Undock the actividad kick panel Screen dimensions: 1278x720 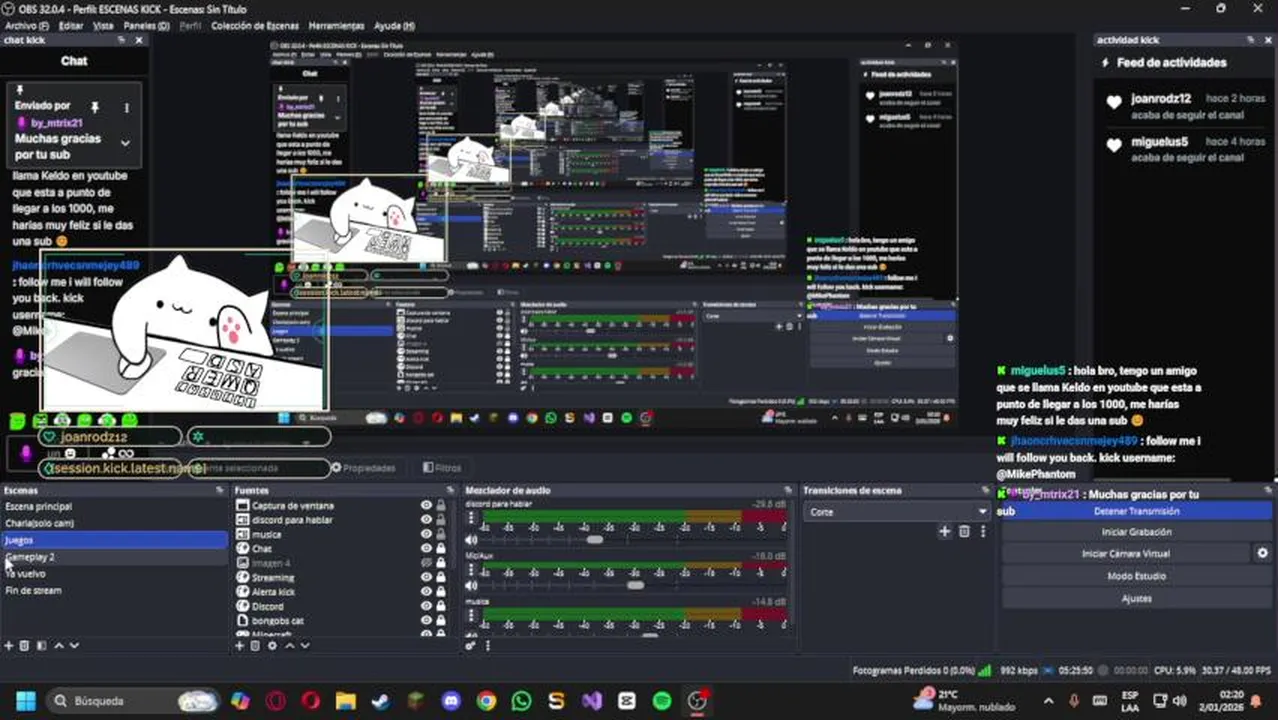pyautogui.click(x=1251, y=40)
